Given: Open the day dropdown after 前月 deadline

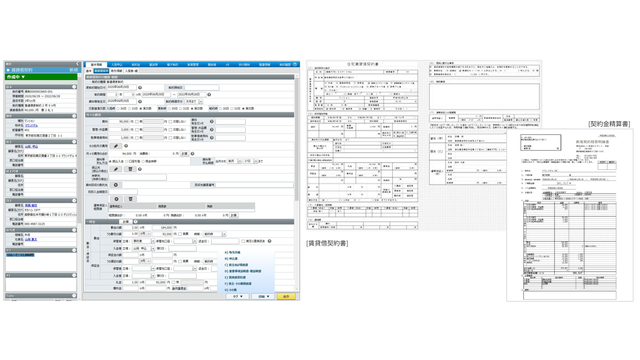Looking at the screenshot, I should click(251, 162).
